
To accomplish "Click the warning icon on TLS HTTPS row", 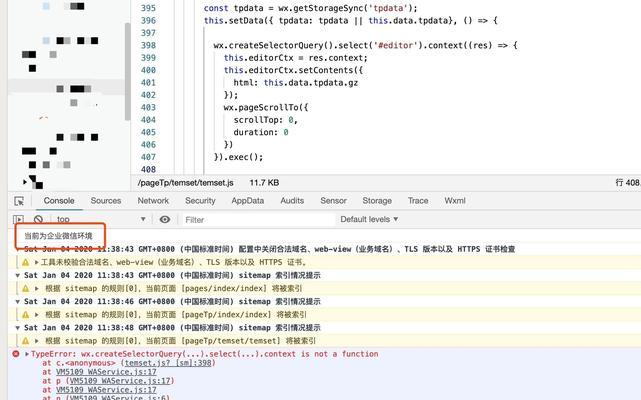I will click(25, 263).
